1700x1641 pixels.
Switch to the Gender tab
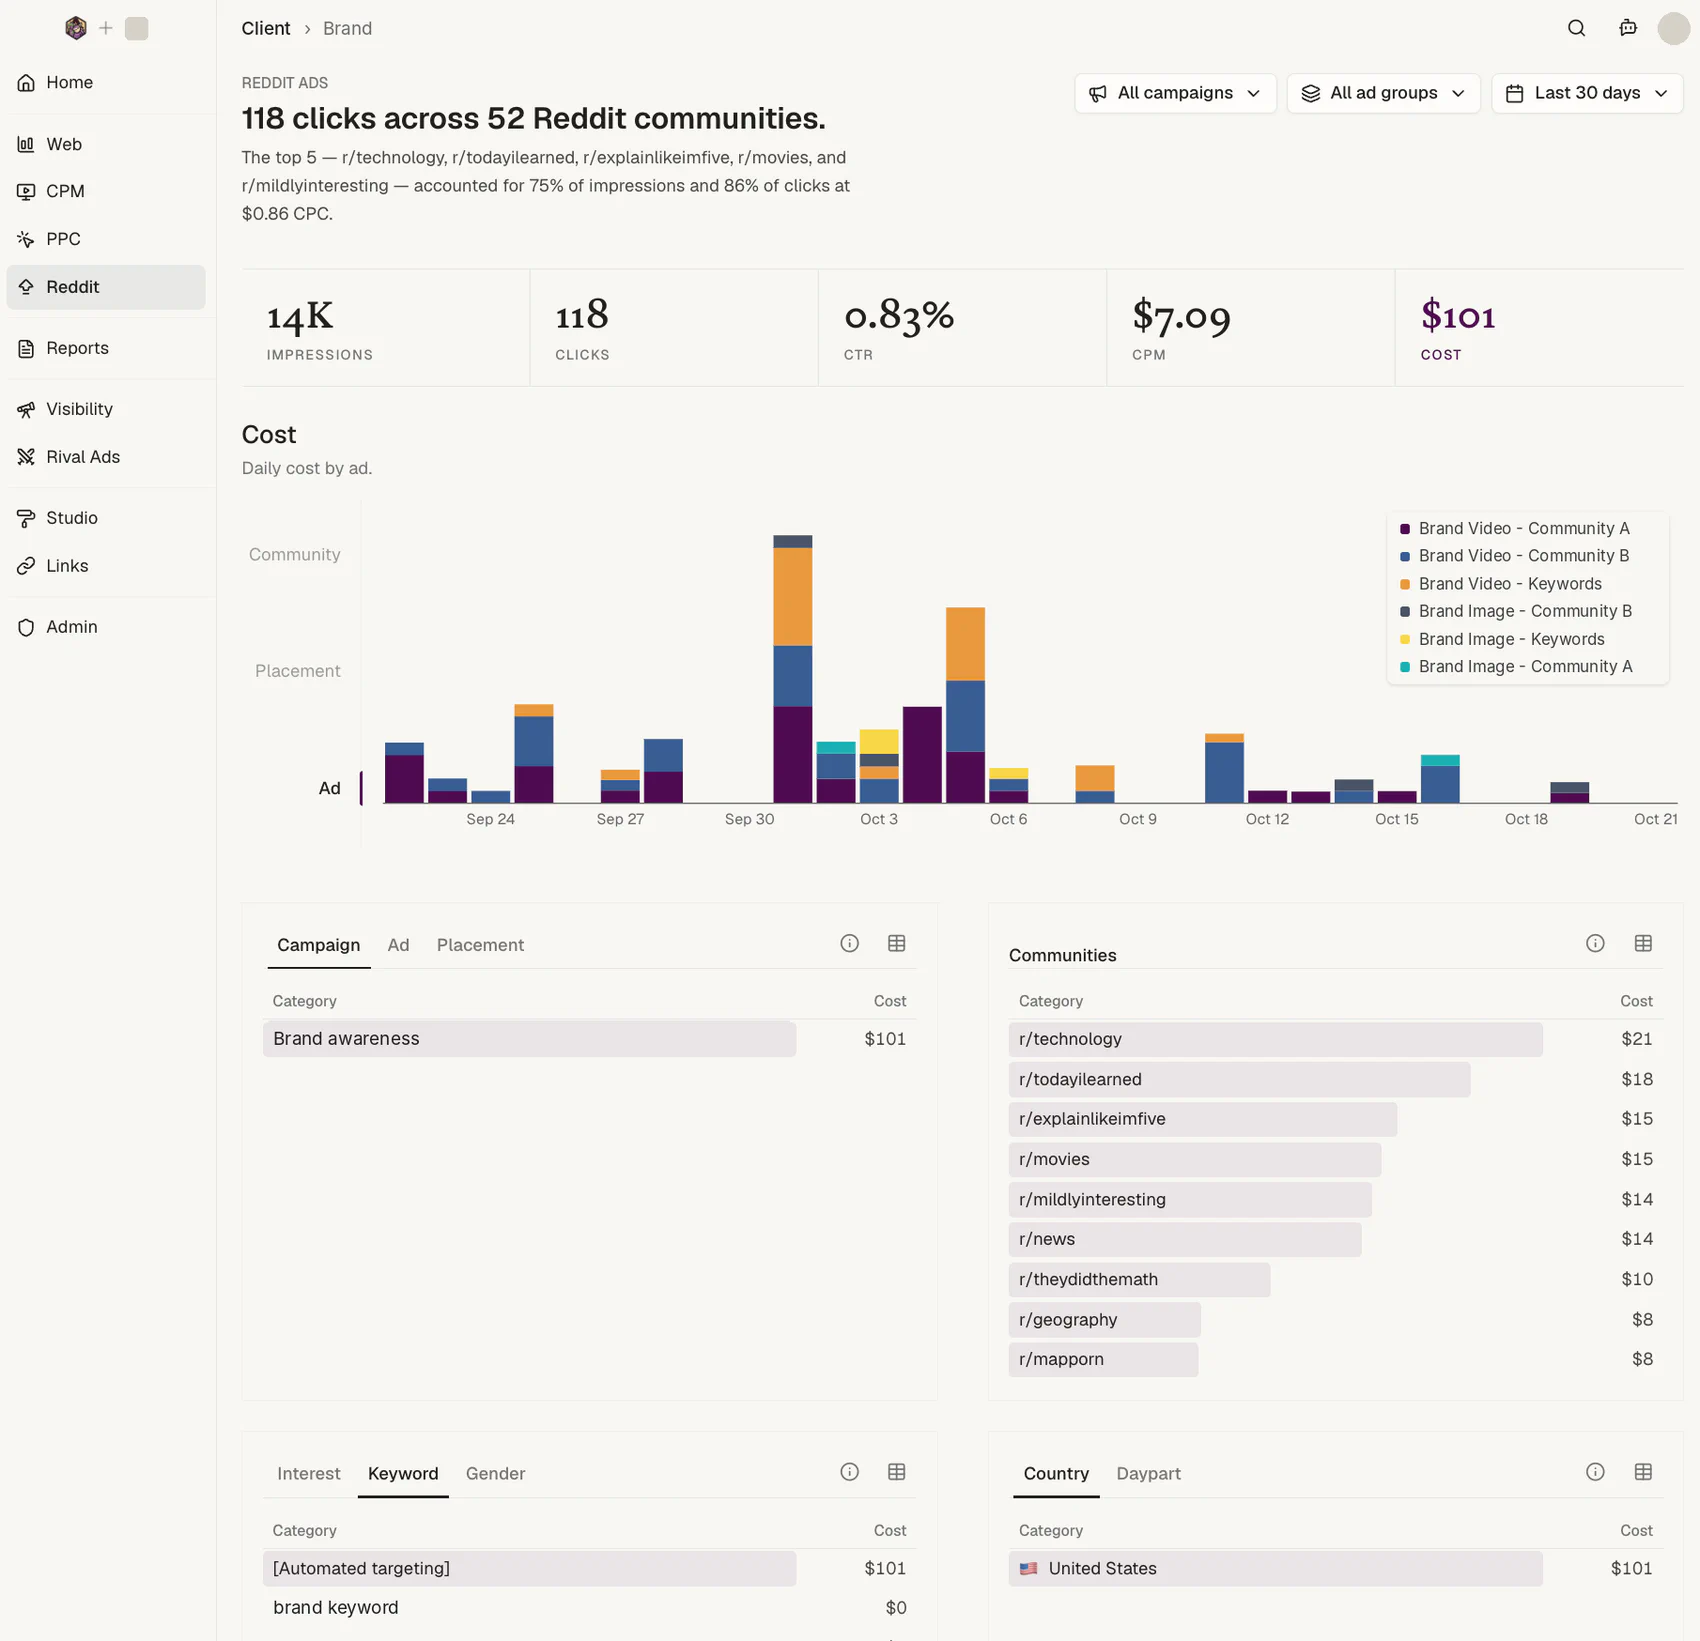(x=495, y=1473)
